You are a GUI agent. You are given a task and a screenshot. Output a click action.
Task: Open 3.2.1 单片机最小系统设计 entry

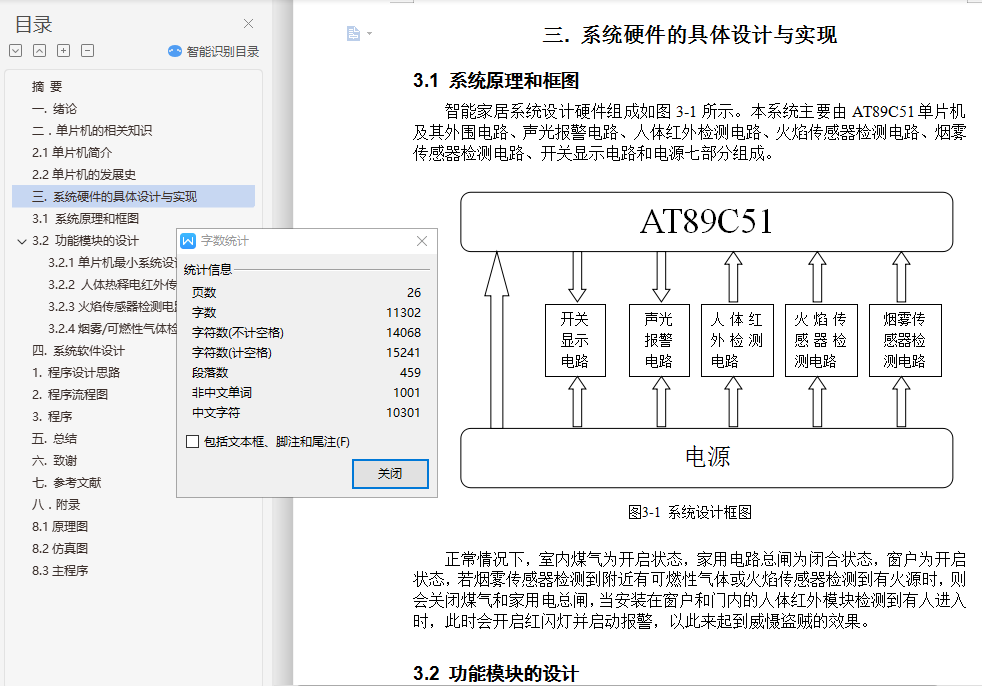[113, 262]
